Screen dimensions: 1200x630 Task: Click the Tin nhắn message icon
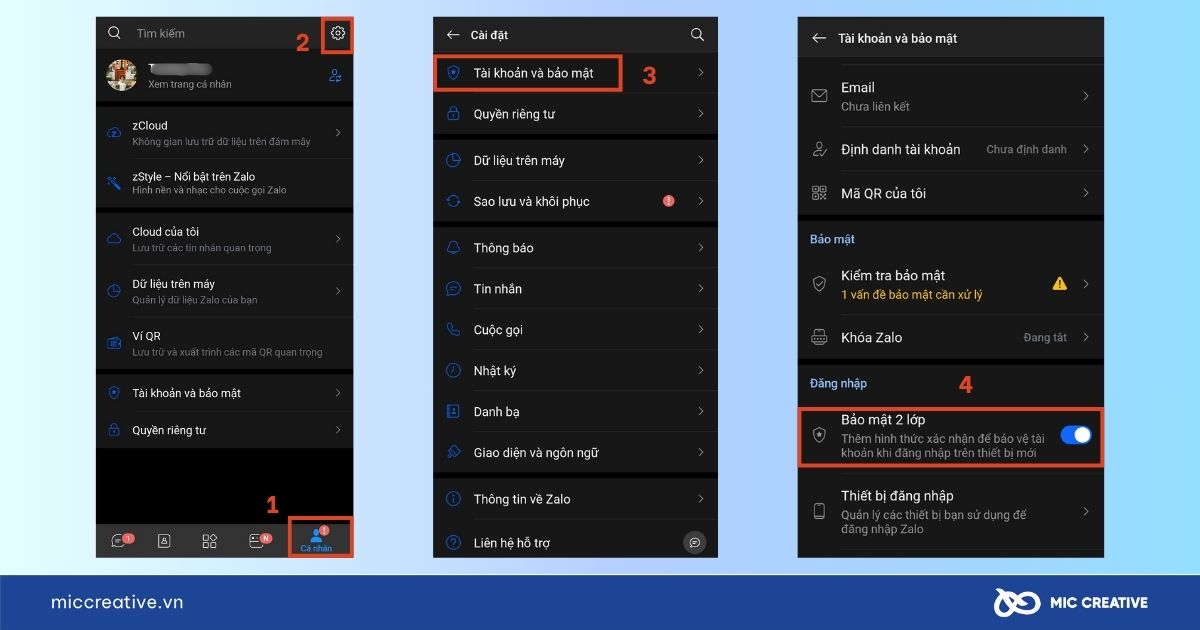[x=453, y=289]
